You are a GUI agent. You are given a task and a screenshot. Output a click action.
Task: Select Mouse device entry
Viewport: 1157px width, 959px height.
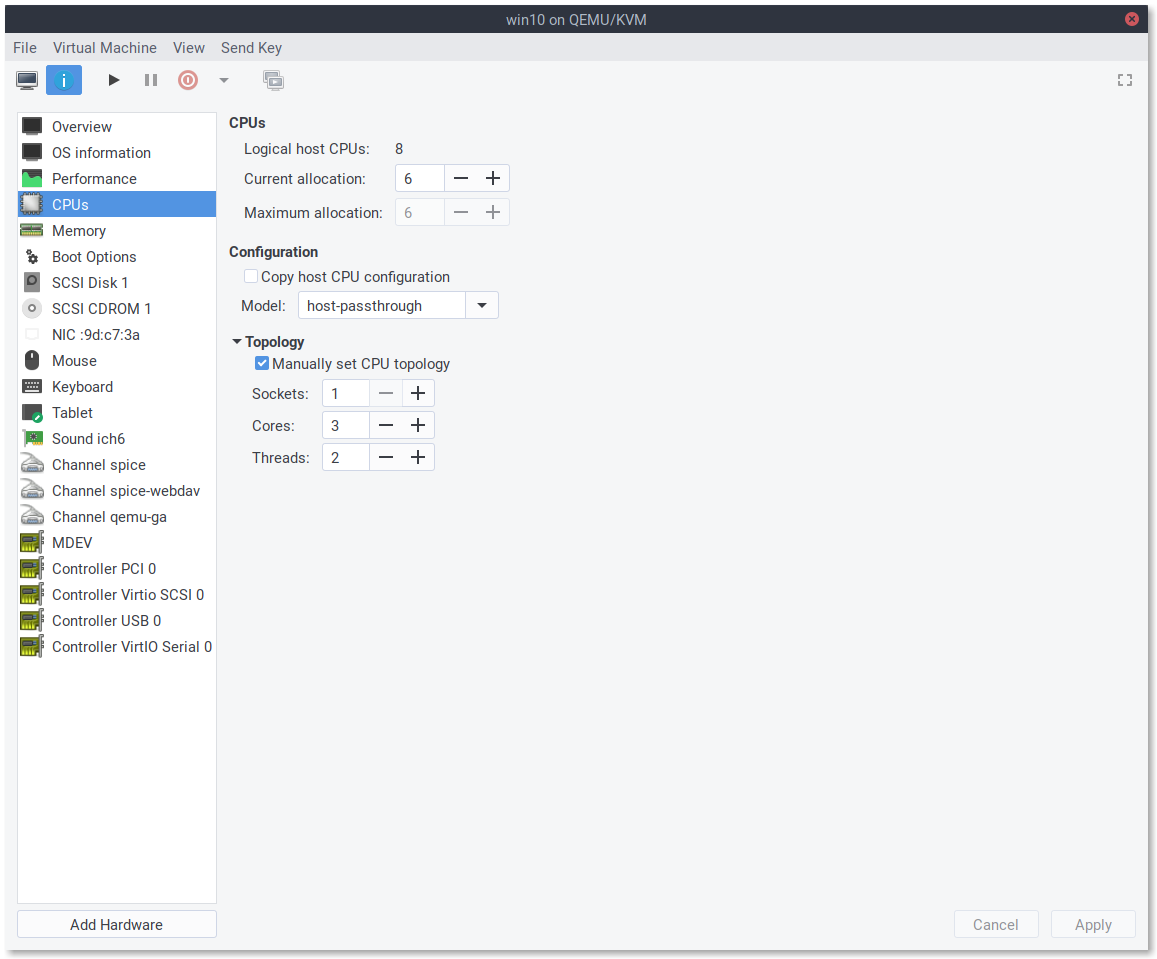(117, 361)
